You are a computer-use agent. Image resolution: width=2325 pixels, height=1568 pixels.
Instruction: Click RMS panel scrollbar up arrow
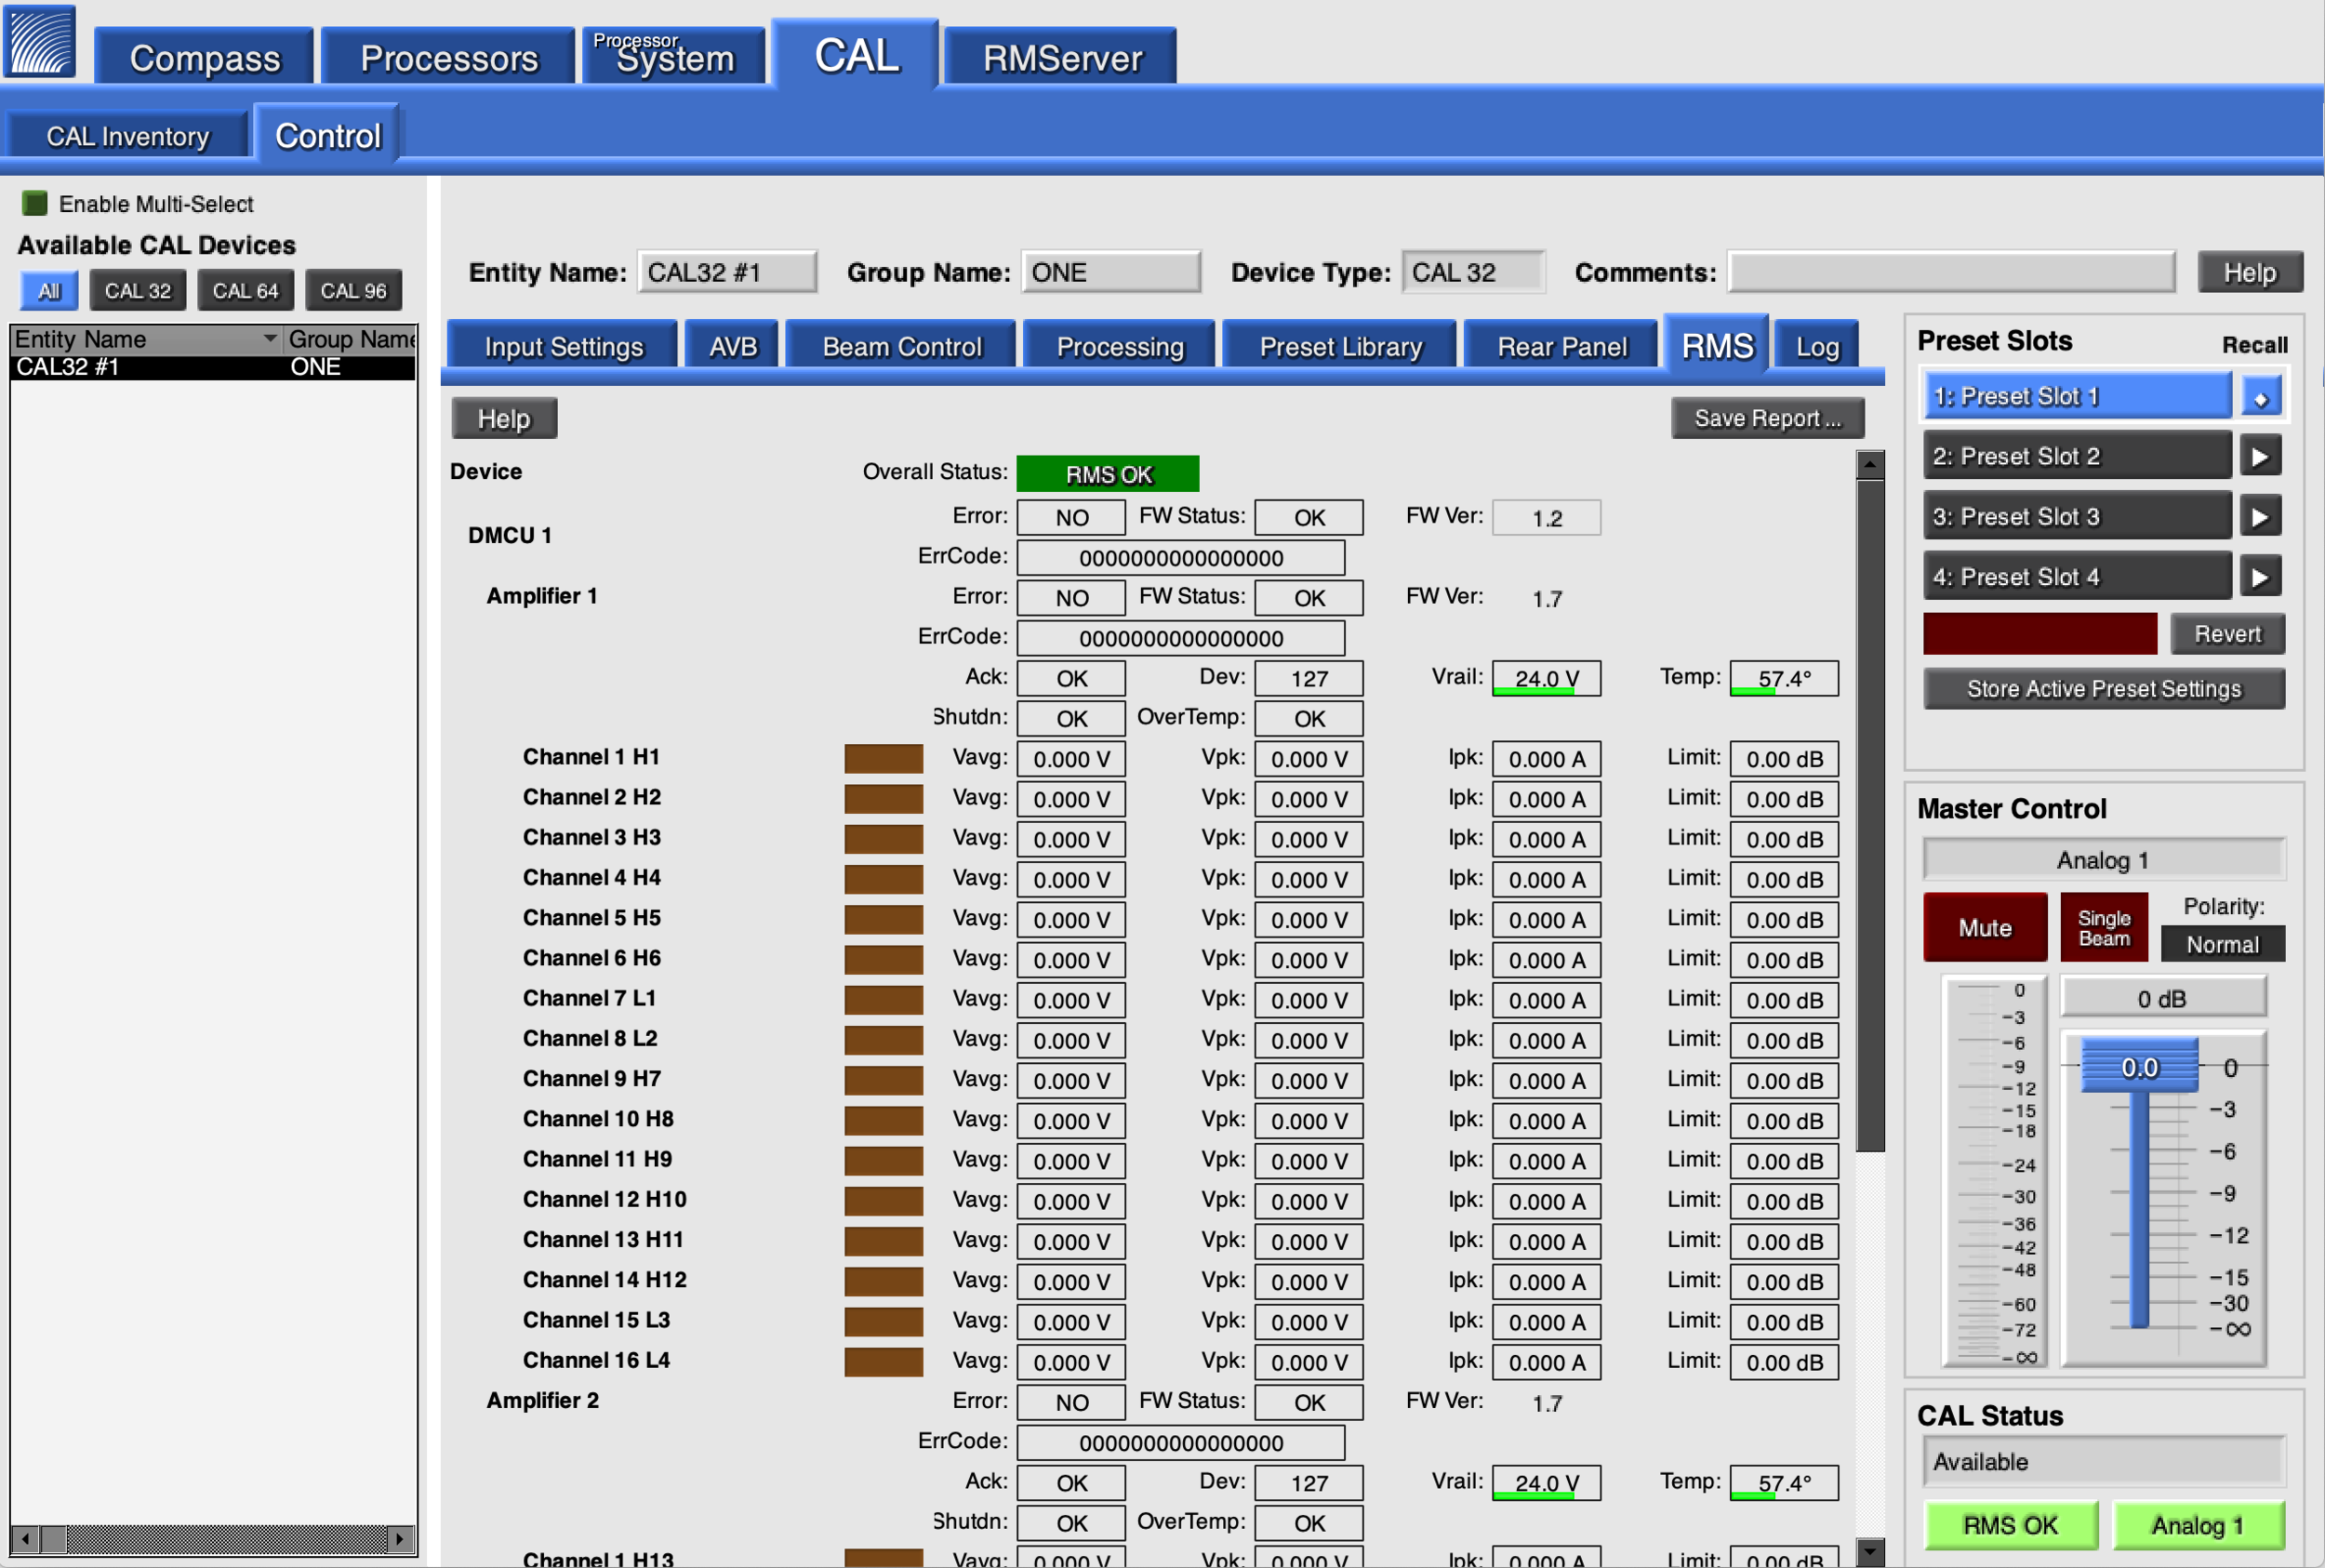coord(1870,465)
